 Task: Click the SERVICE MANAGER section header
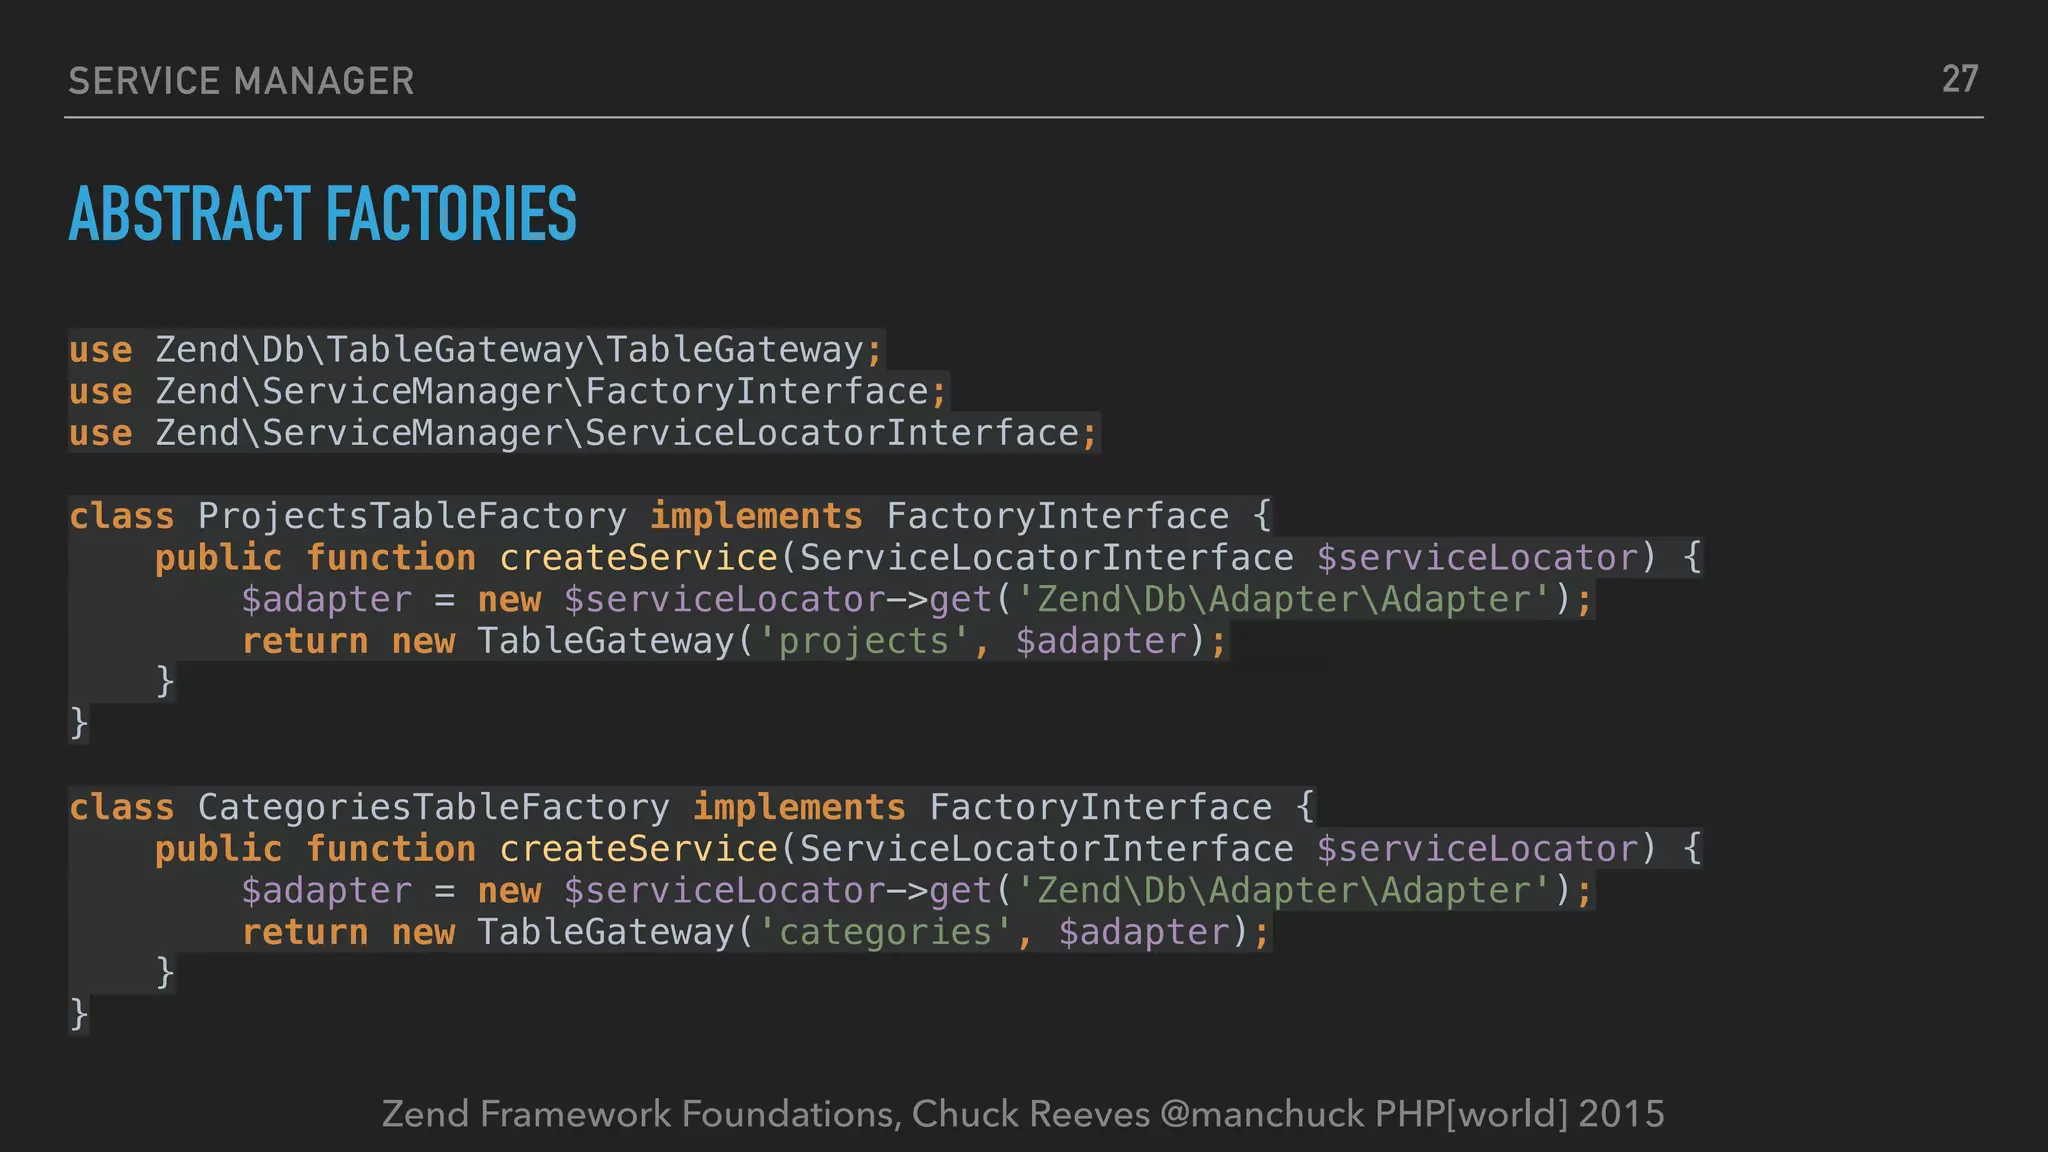(241, 81)
